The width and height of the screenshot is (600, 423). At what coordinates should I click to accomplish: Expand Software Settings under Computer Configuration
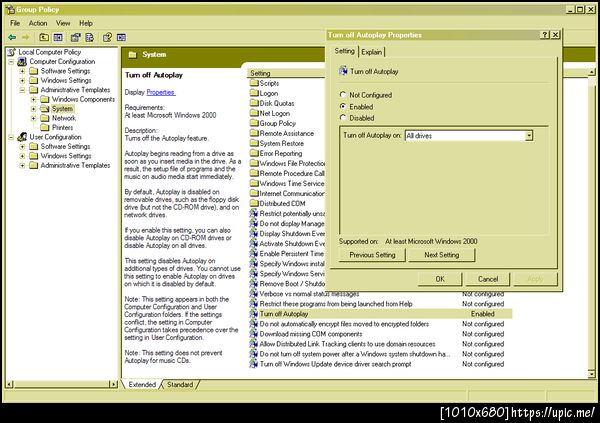(x=23, y=71)
